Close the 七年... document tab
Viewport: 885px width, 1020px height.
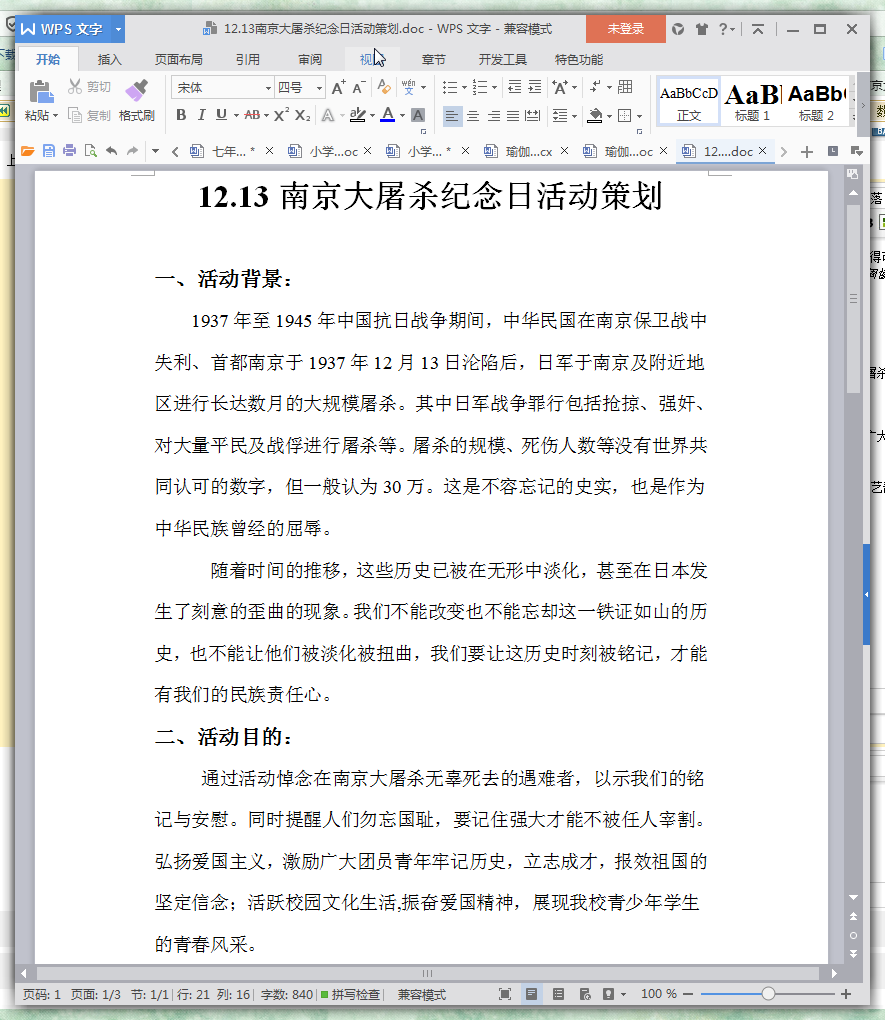(x=269, y=151)
